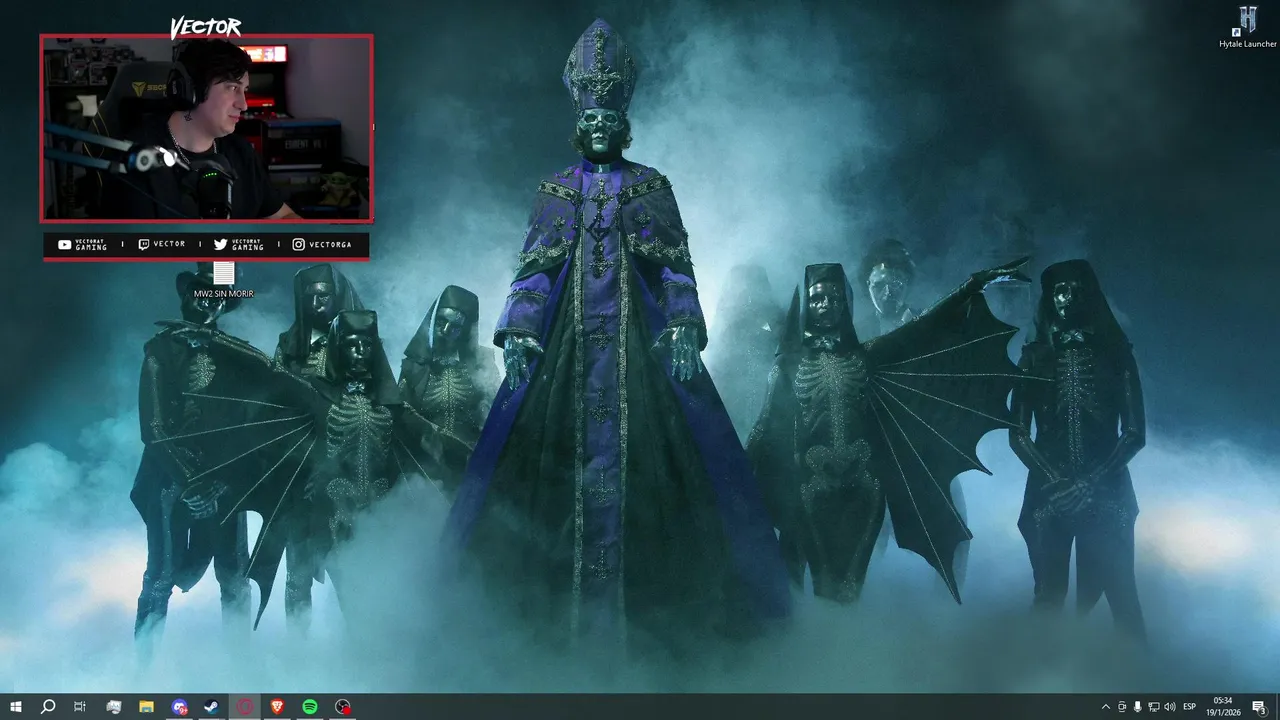1280x720 pixels.
Task: Show hidden system tray icons
Action: 1105,707
